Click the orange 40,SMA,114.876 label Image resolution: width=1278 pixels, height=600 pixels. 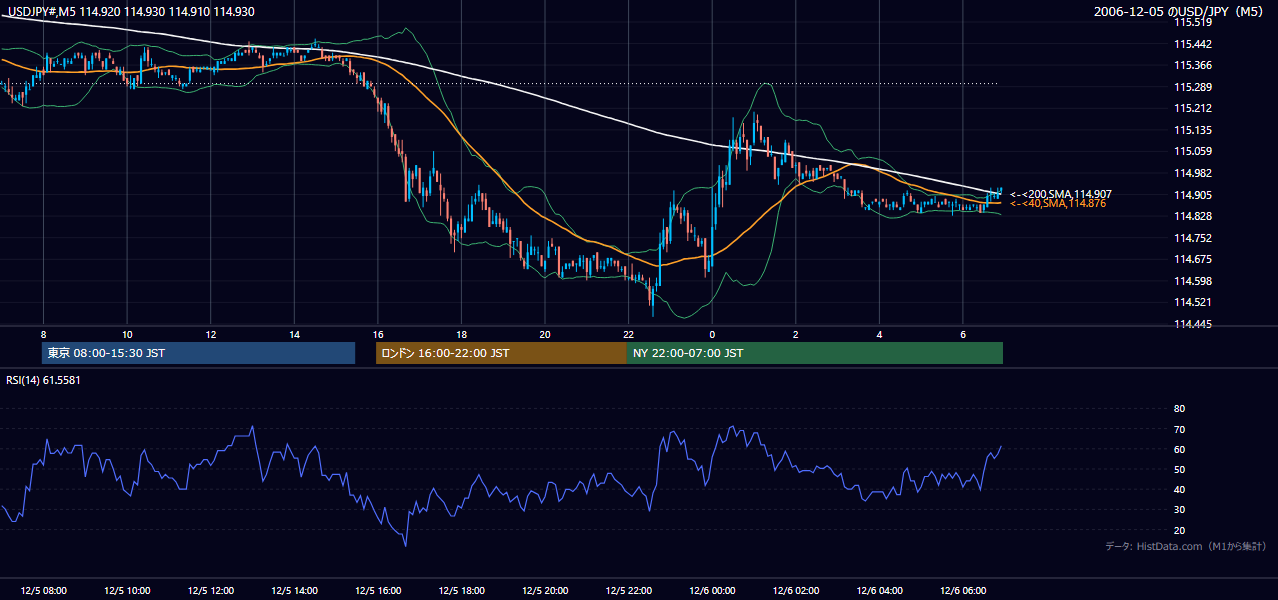click(1058, 204)
